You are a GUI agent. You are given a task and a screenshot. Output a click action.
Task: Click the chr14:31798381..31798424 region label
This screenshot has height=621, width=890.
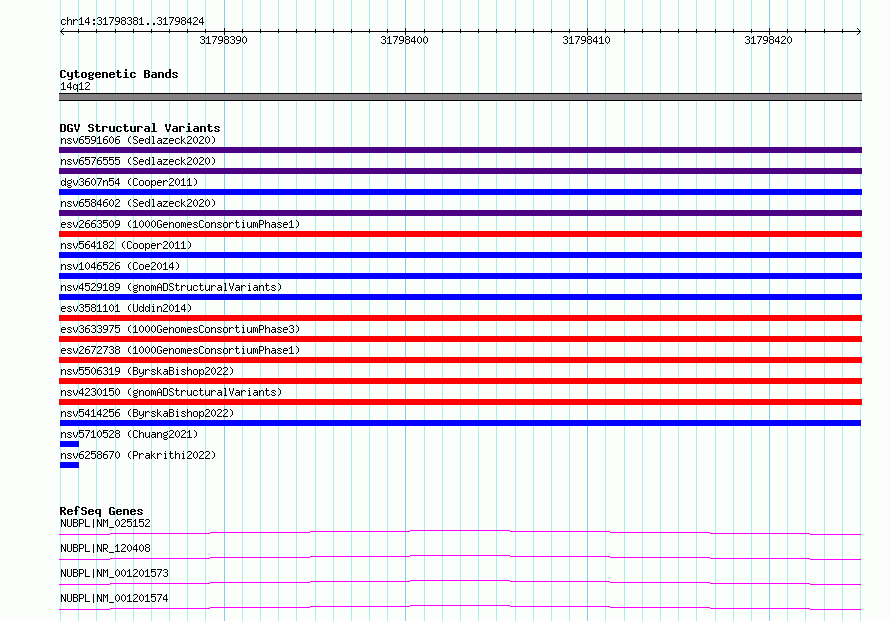tap(132, 21)
